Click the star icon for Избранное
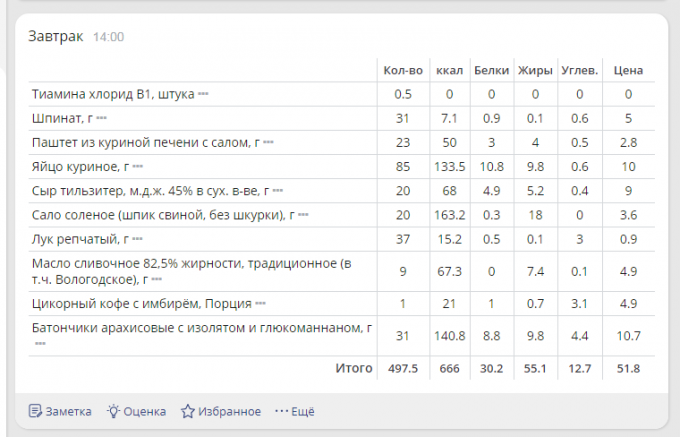Viewport: 680px width, 437px height. [187, 411]
